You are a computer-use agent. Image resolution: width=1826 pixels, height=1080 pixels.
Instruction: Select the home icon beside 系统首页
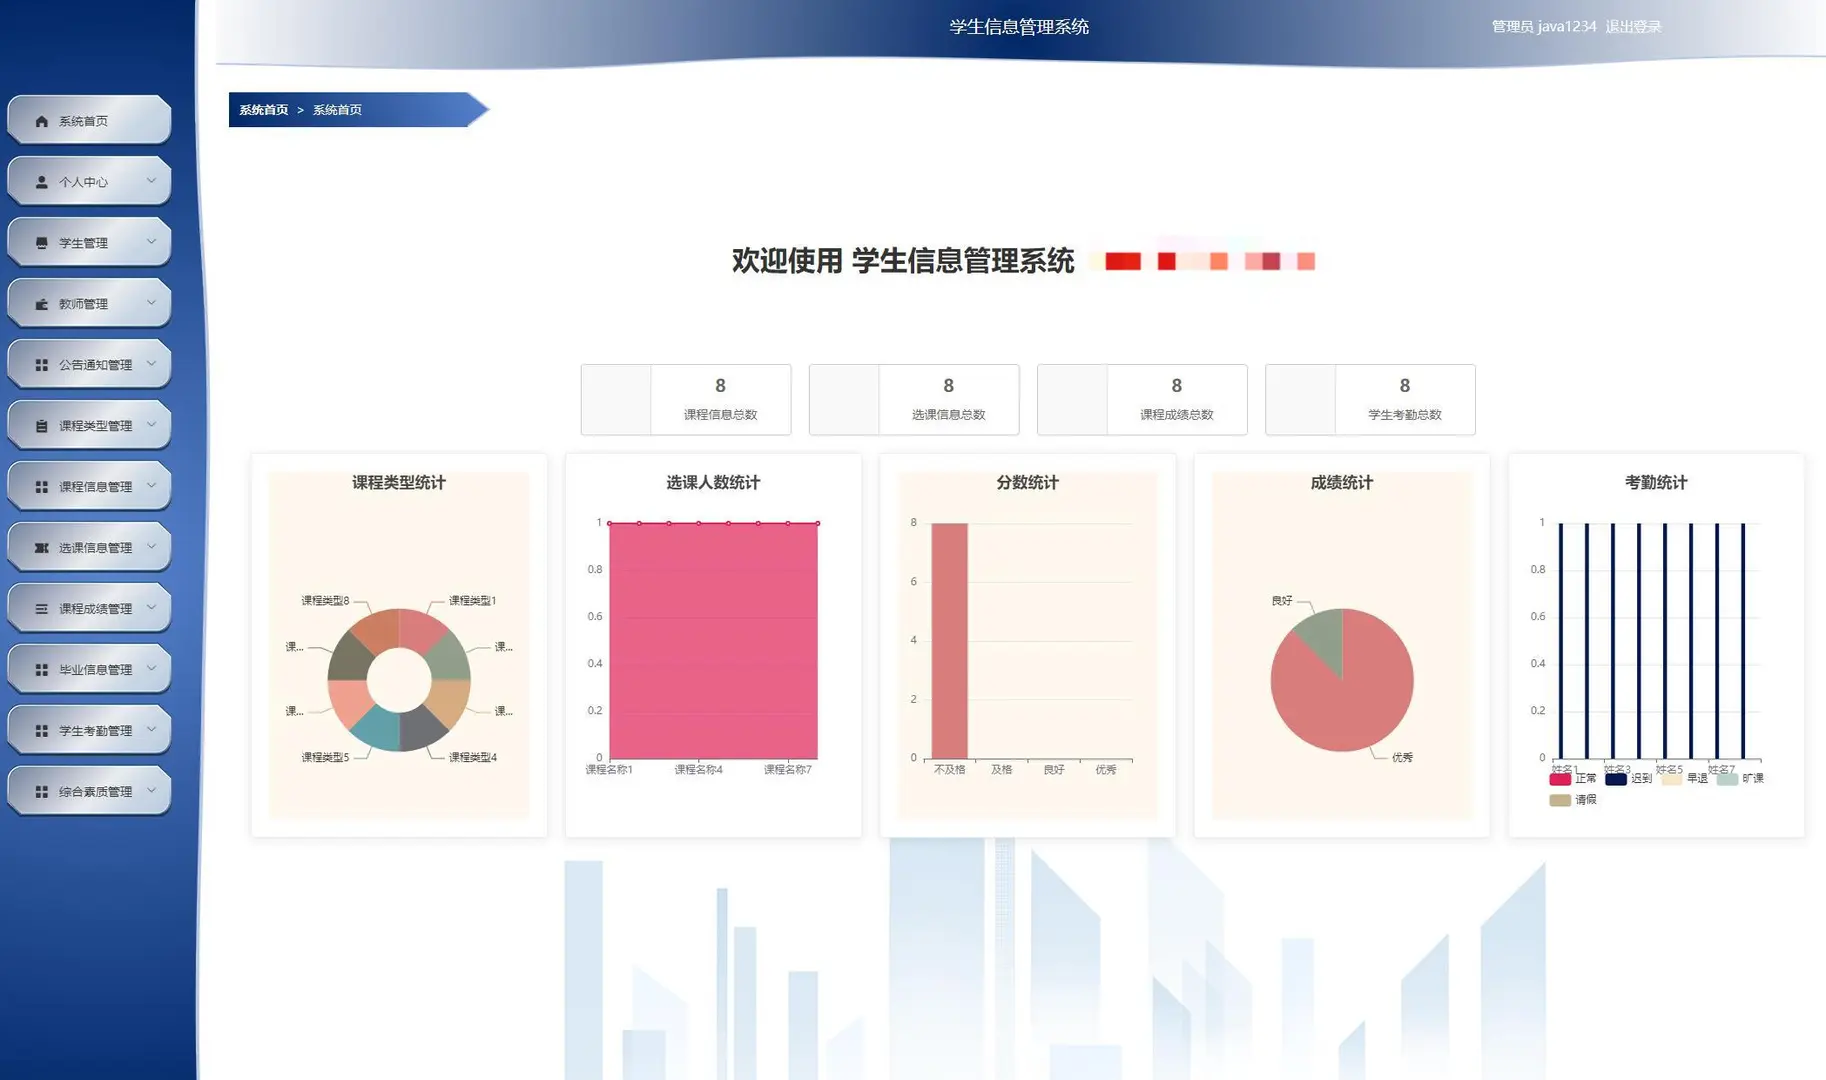[x=41, y=120]
